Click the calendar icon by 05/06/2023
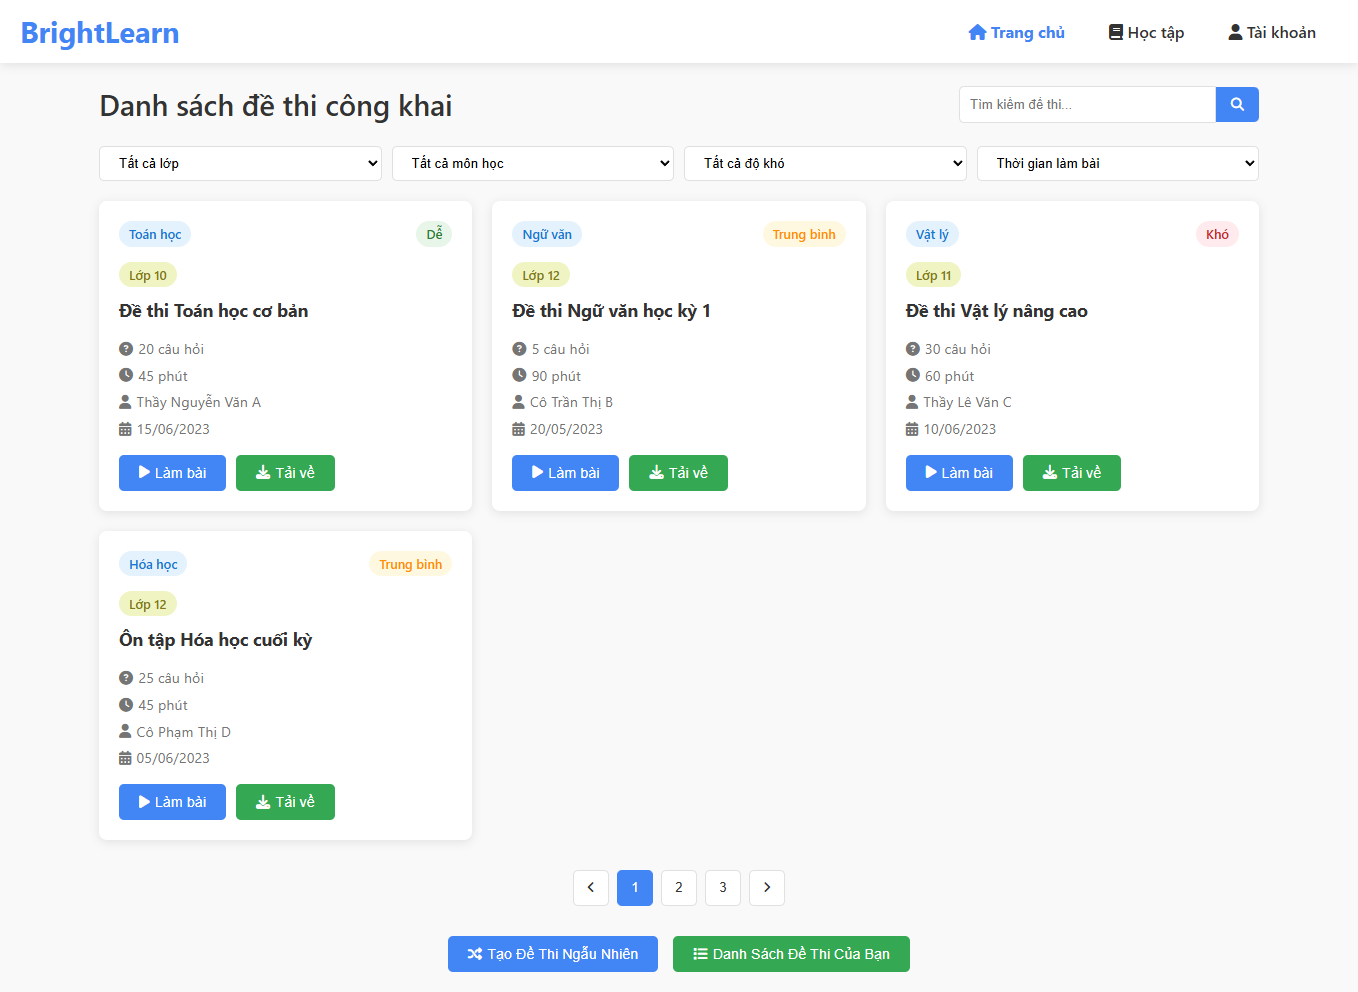This screenshot has width=1358, height=992. pos(125,758)
